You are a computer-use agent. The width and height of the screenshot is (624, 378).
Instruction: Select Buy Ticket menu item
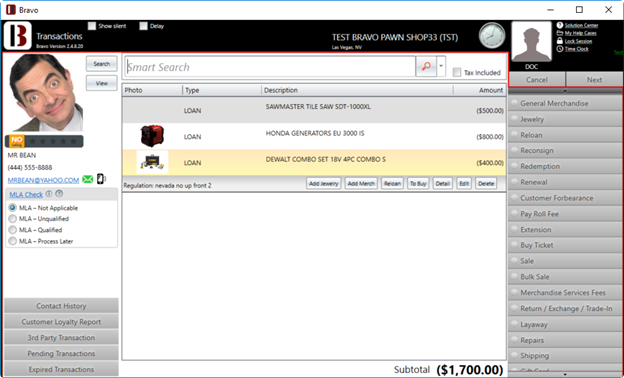point(565,245)
